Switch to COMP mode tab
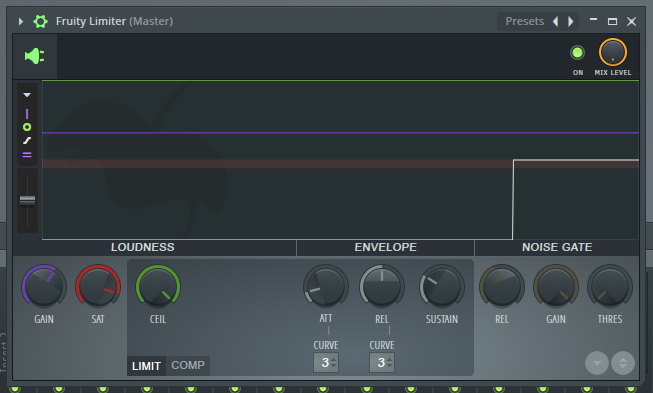 coord(188,366)
